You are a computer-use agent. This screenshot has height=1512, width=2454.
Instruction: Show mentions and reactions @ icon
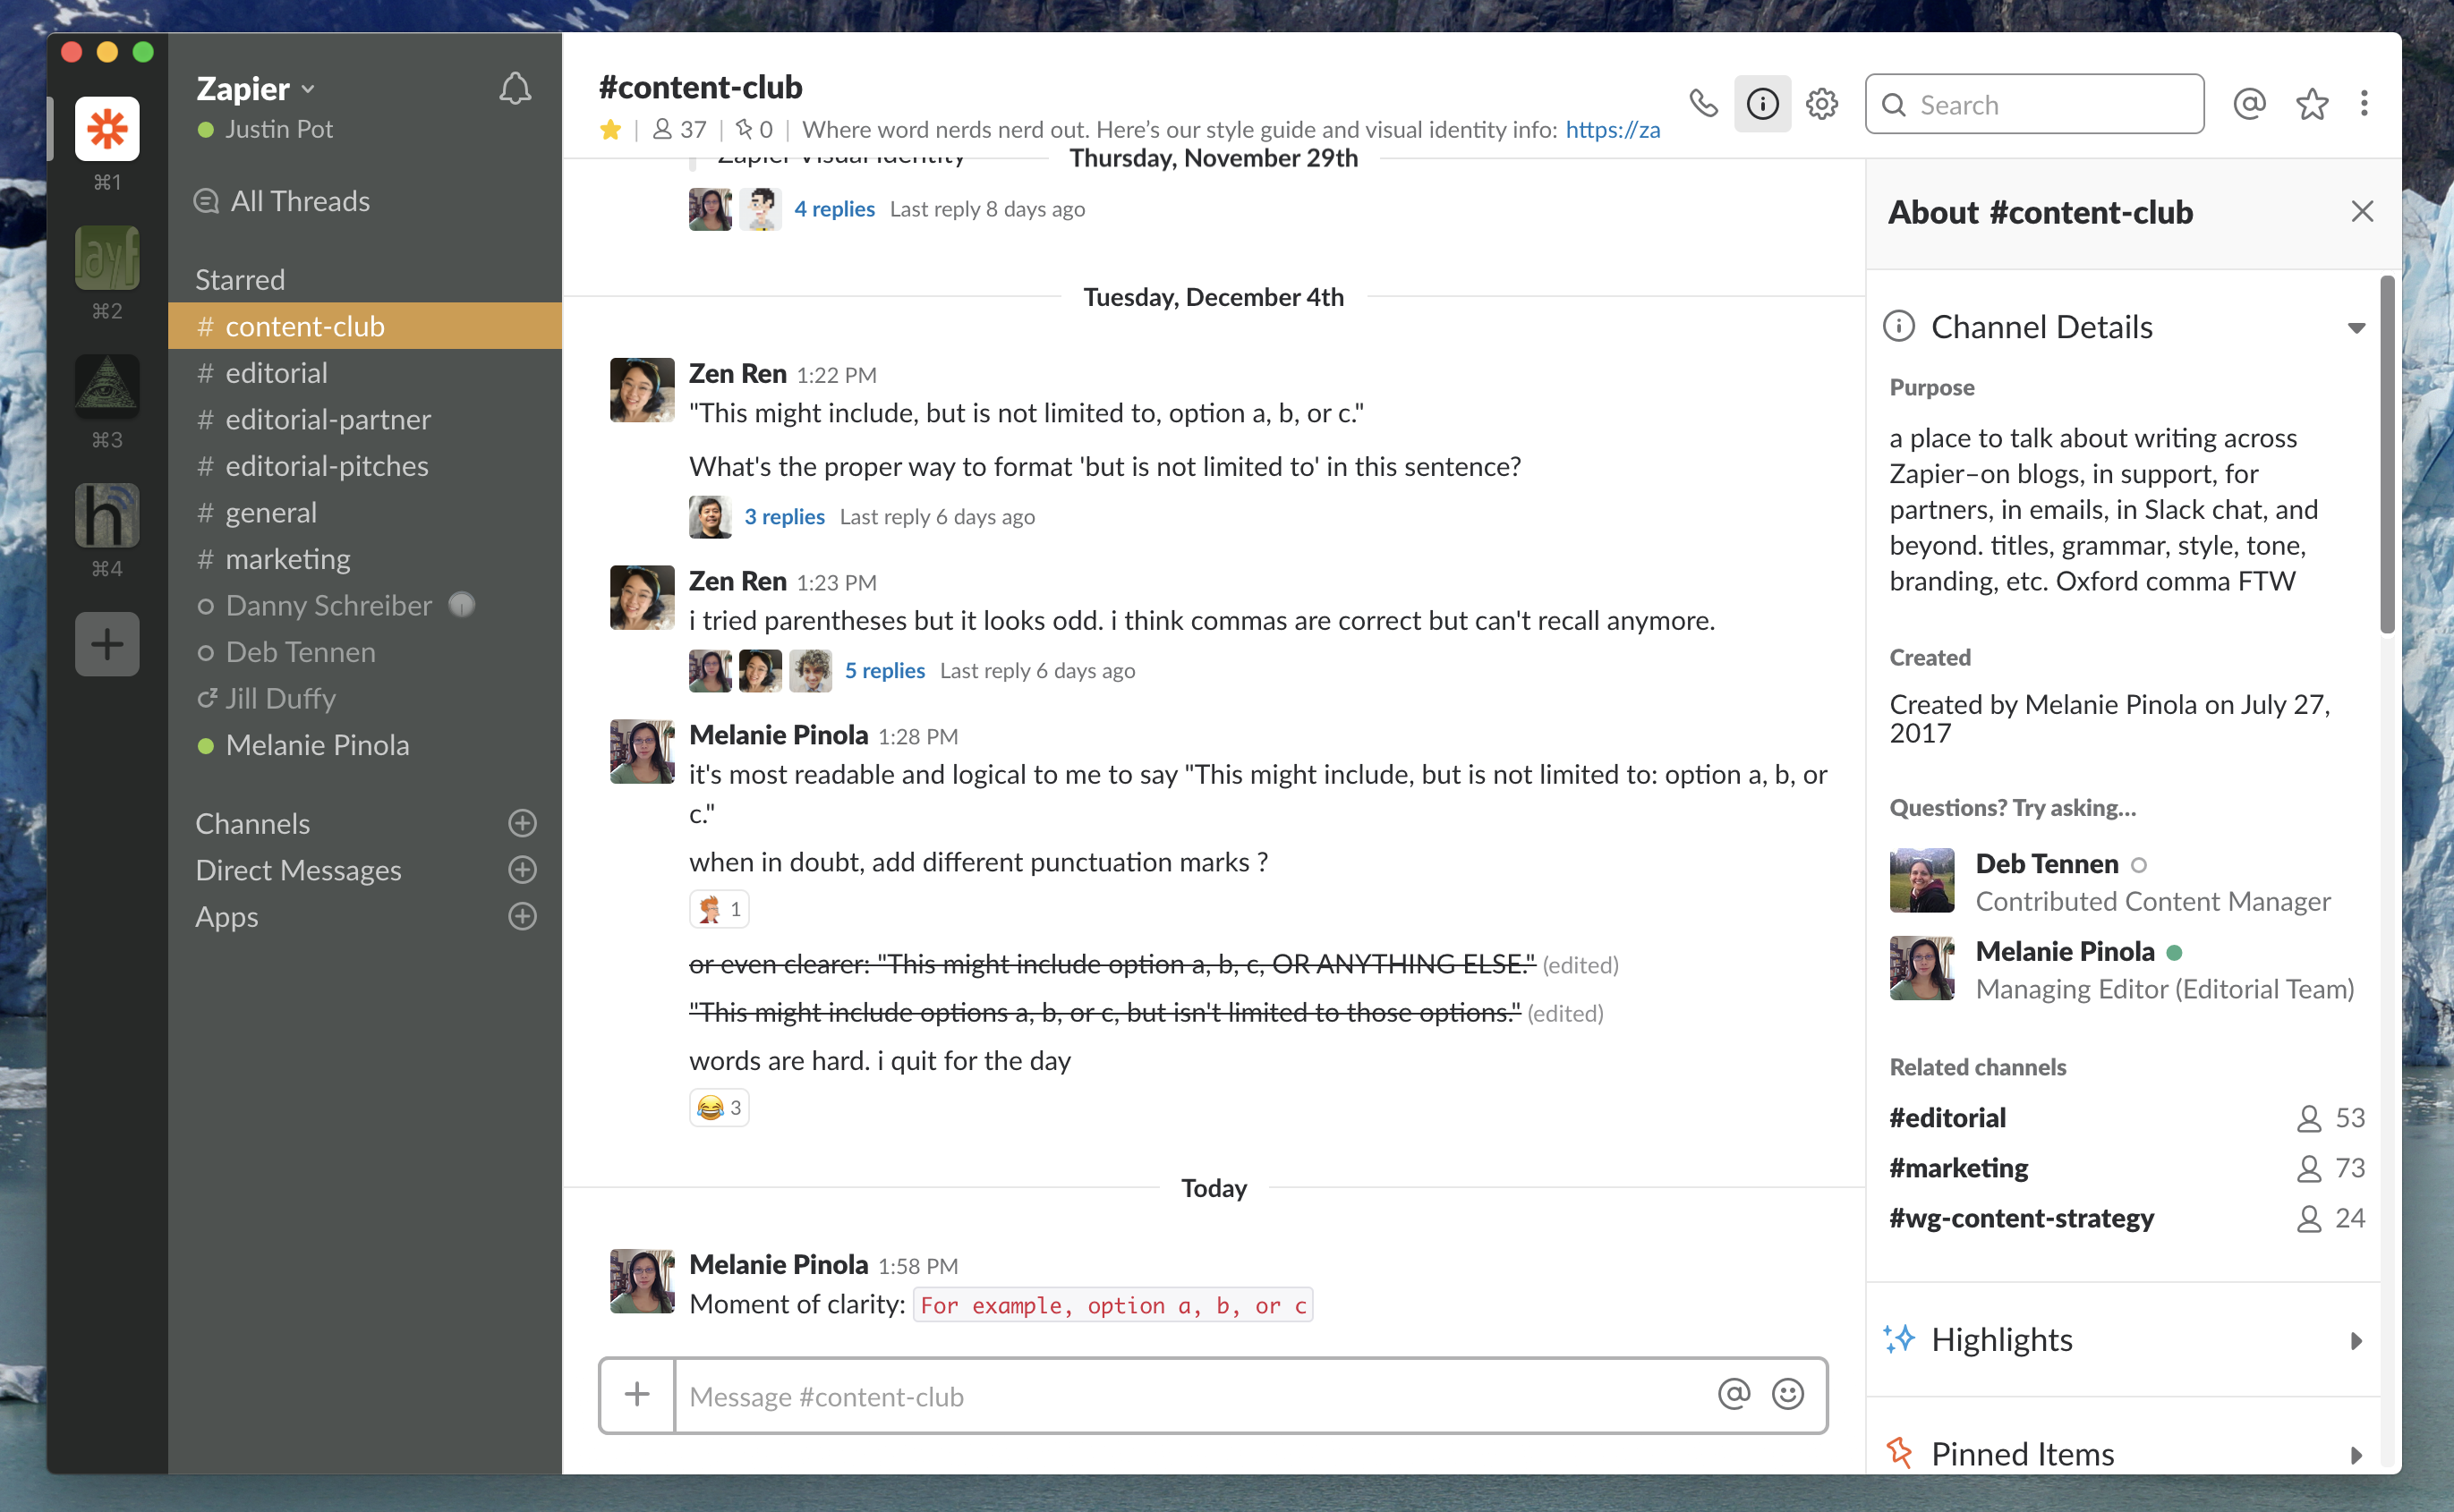click(2249, 103)
